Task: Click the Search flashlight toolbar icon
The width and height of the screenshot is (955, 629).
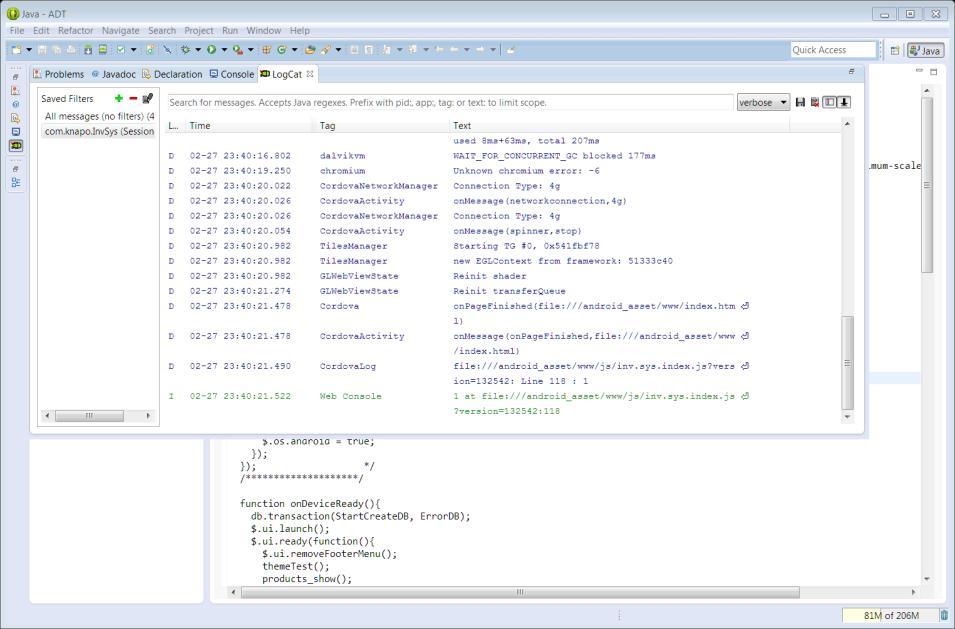Action: coord(326,50)
